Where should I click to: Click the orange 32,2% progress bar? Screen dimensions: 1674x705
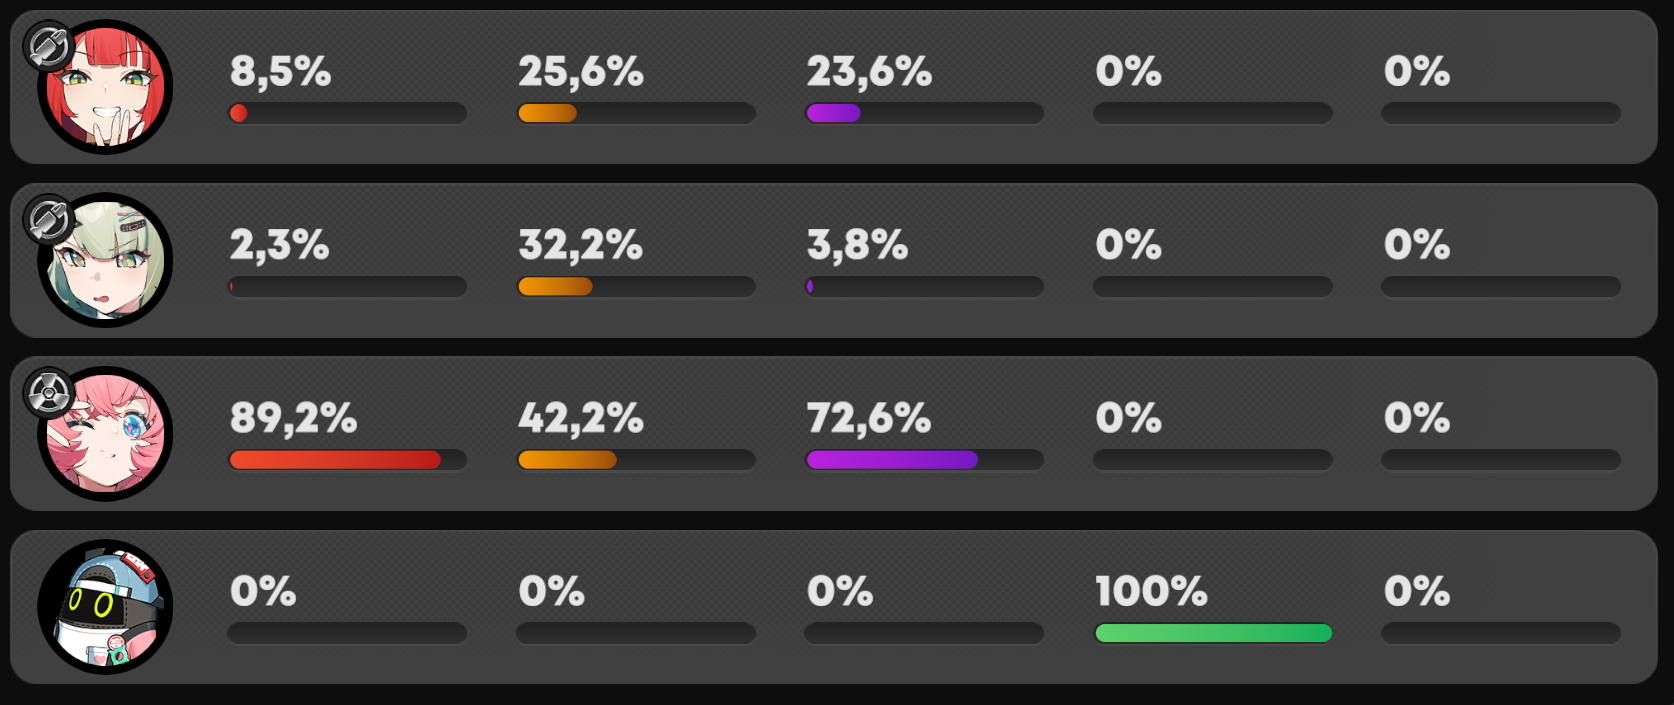636,287
